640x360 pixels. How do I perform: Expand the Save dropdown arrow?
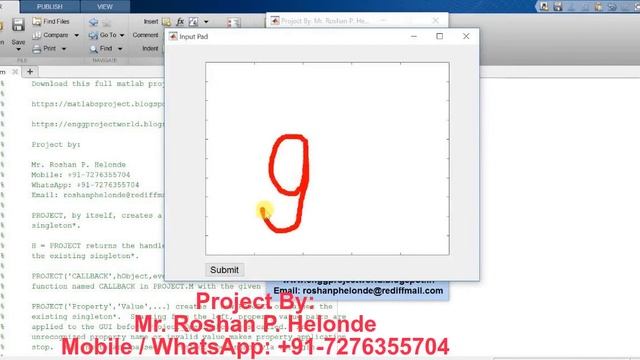[18, 49]
